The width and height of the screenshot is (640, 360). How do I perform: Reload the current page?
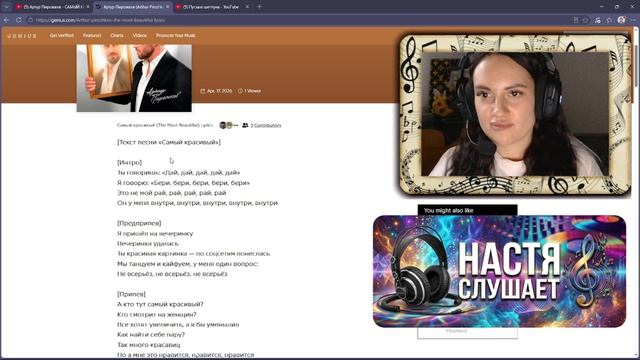19,20
